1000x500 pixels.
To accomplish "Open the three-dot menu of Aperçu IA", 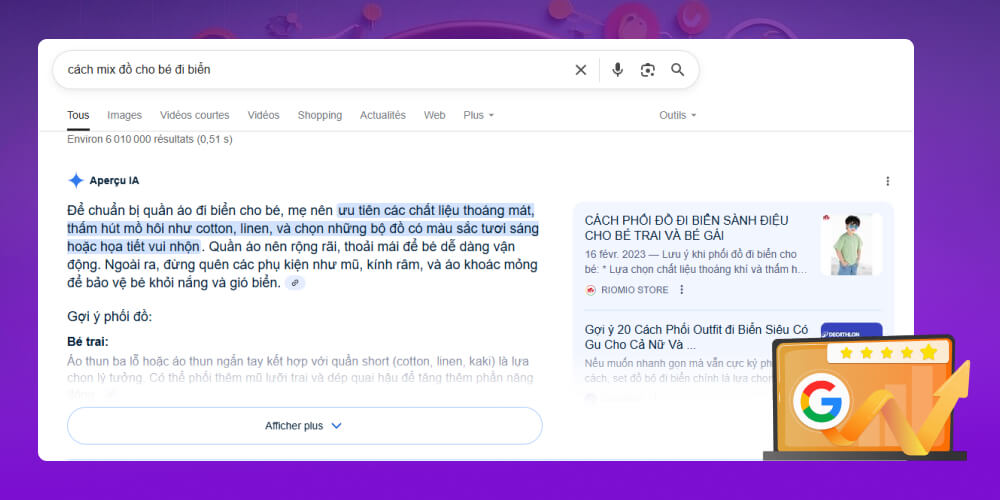I will 888,181.
